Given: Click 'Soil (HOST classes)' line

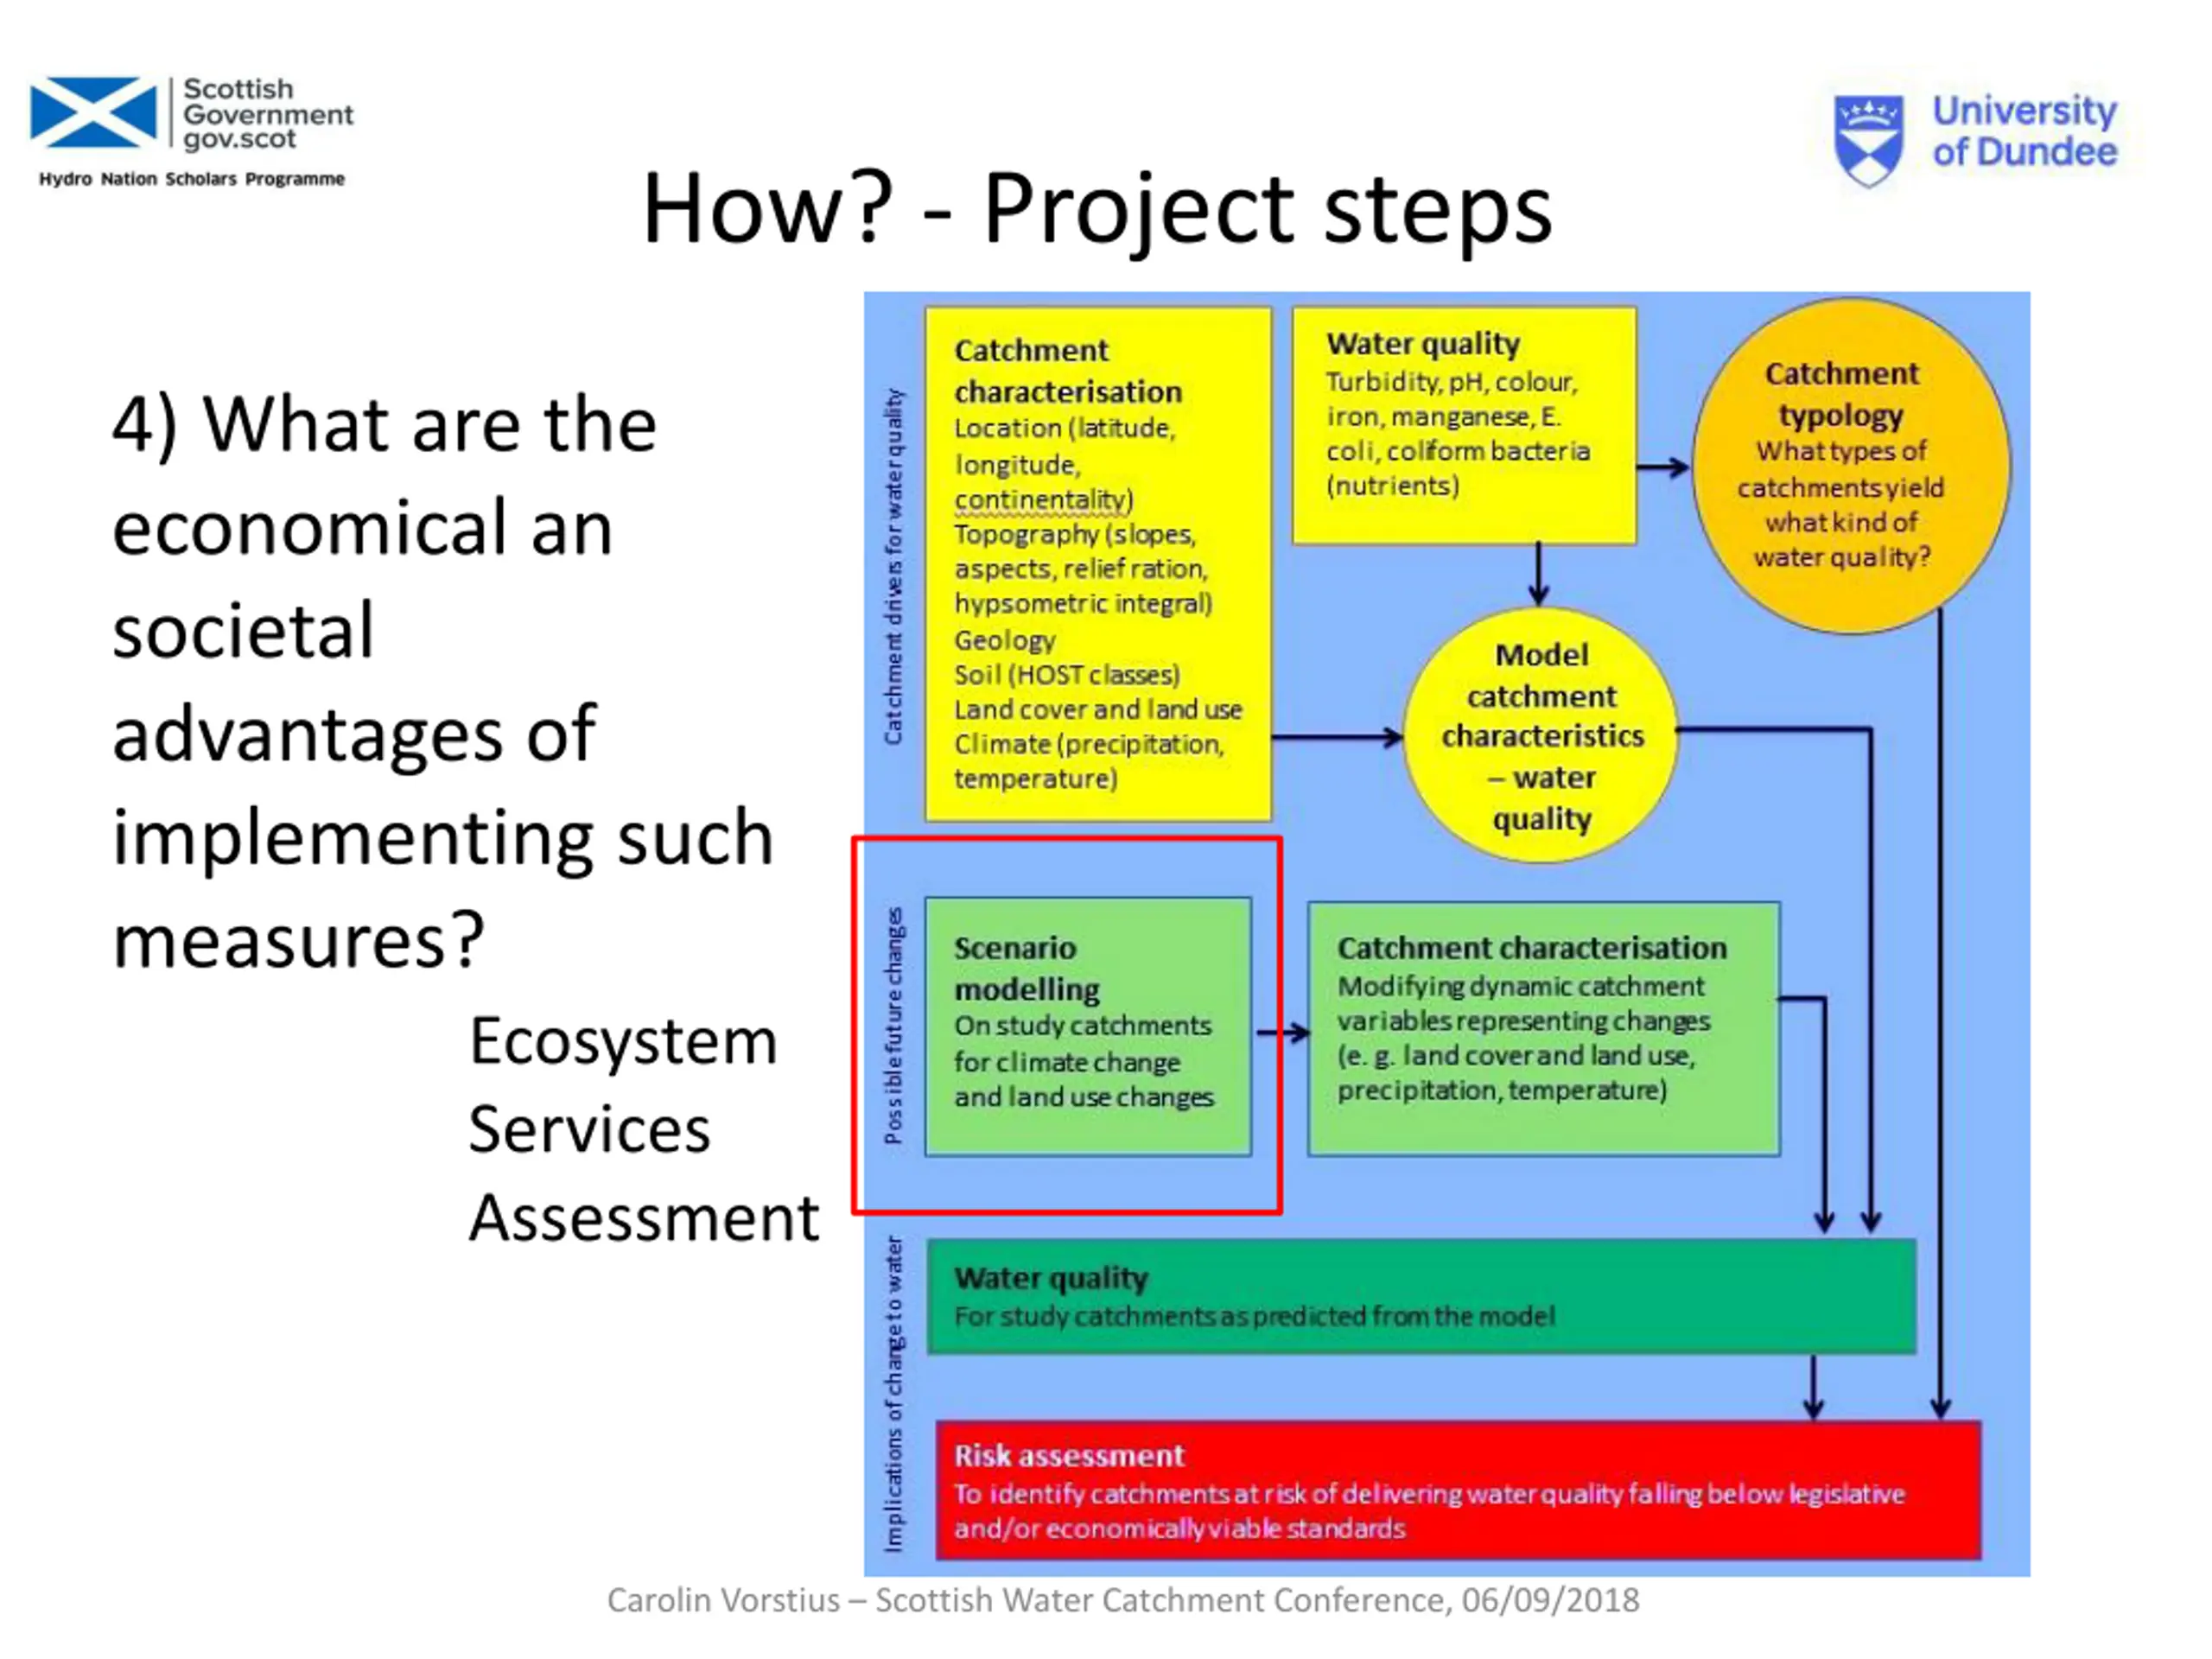Looking at the screenshot, I should pos(1066,675).
